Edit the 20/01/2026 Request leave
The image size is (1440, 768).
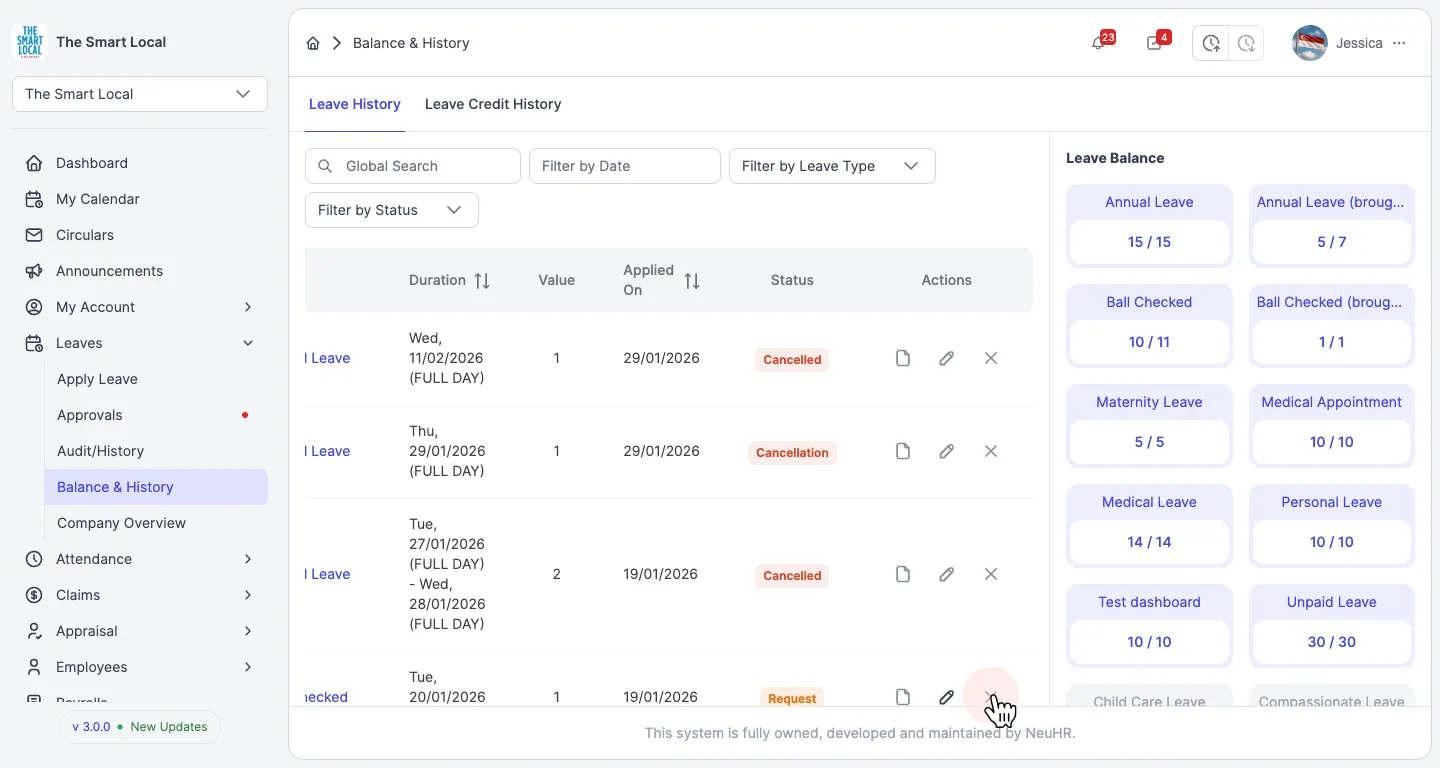(x=947, y=696)
